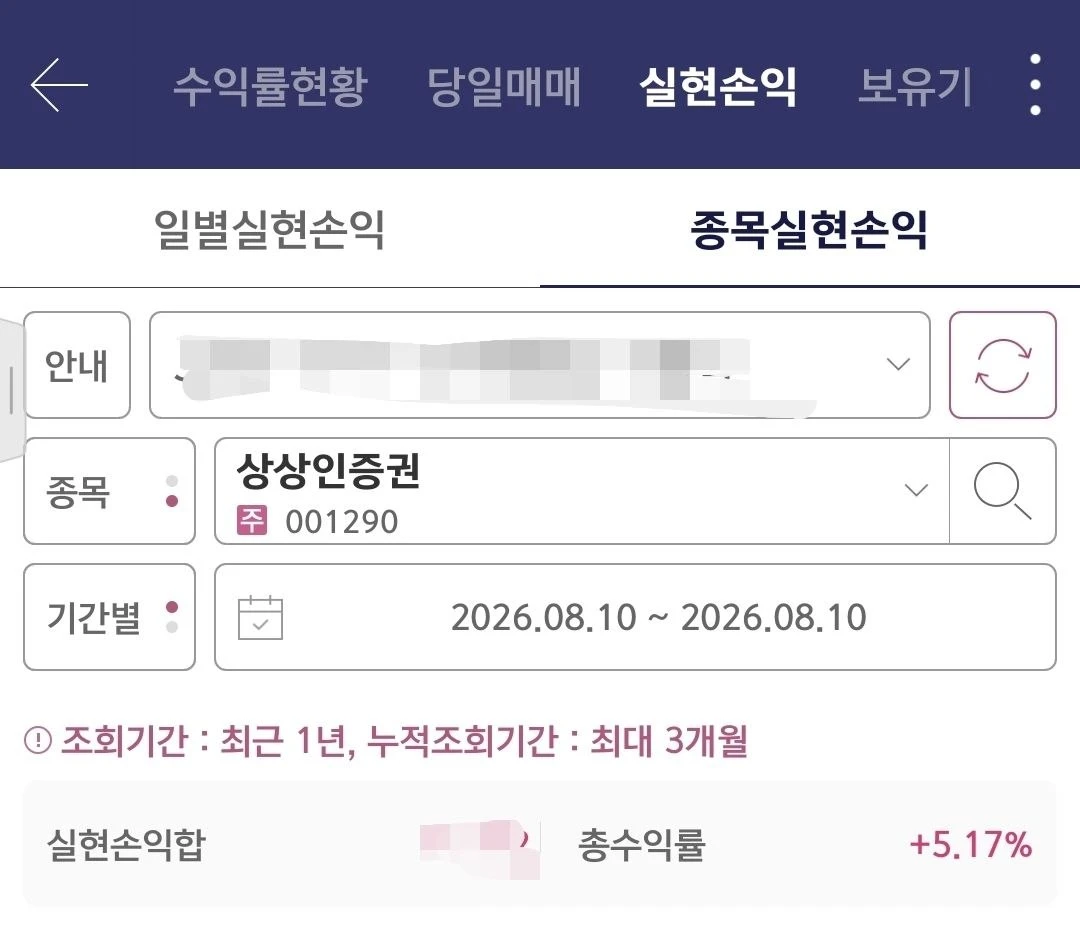Tap the 안내 guide button
Image resolution: width=1080 pixels, height=926 pixels.
(77, 365)
